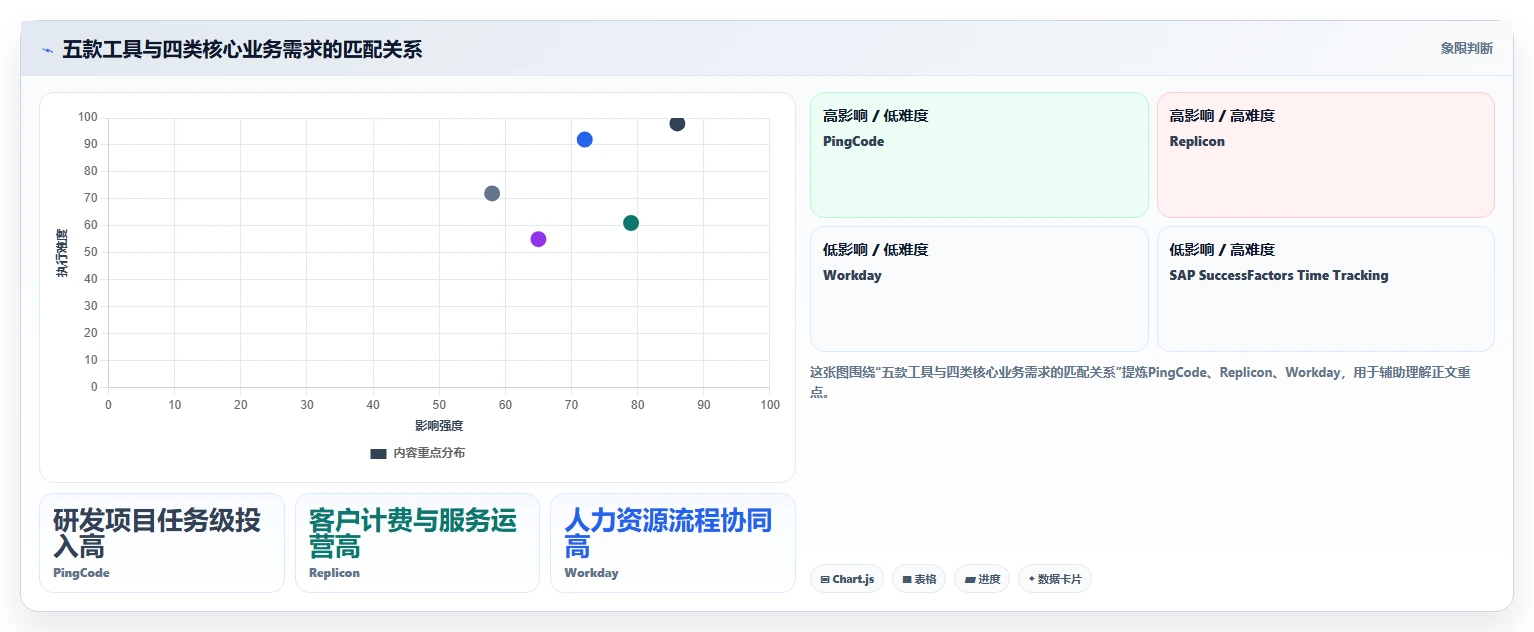The height and width of the screenshot is (632, 1534).
Task: Select the 客户计费与服务运营高 card
Action: (x=417, y=543)
